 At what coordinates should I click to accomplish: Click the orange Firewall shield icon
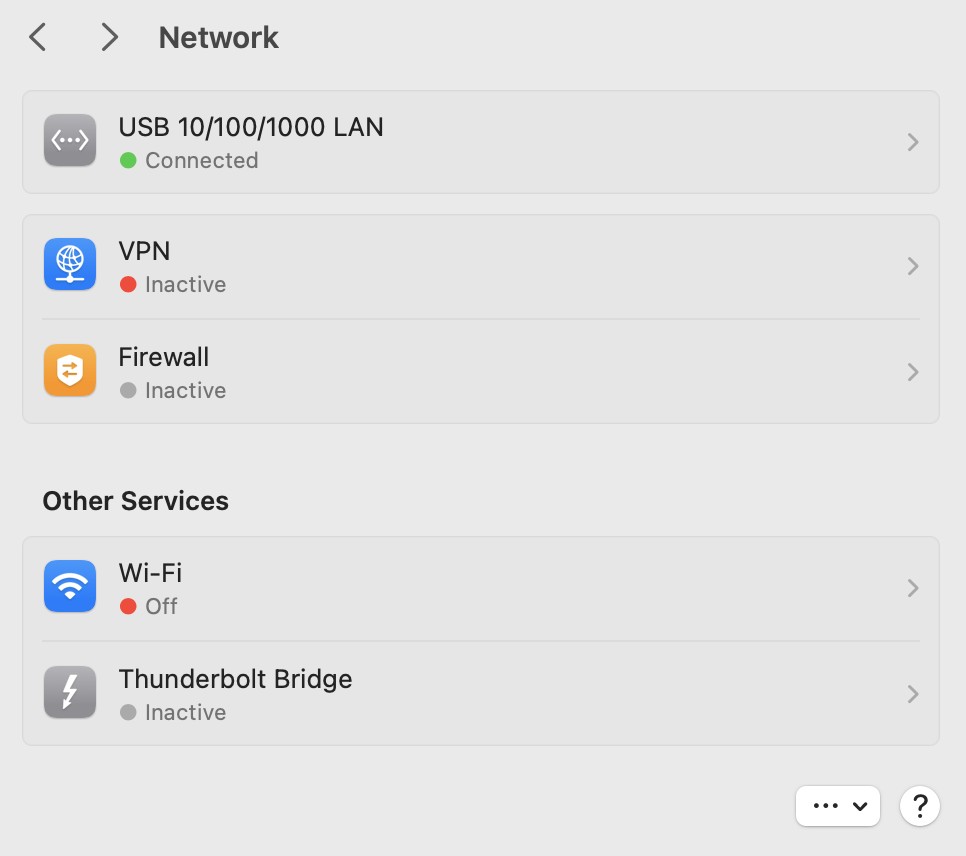pyautogui.click(x=70, y=371)
